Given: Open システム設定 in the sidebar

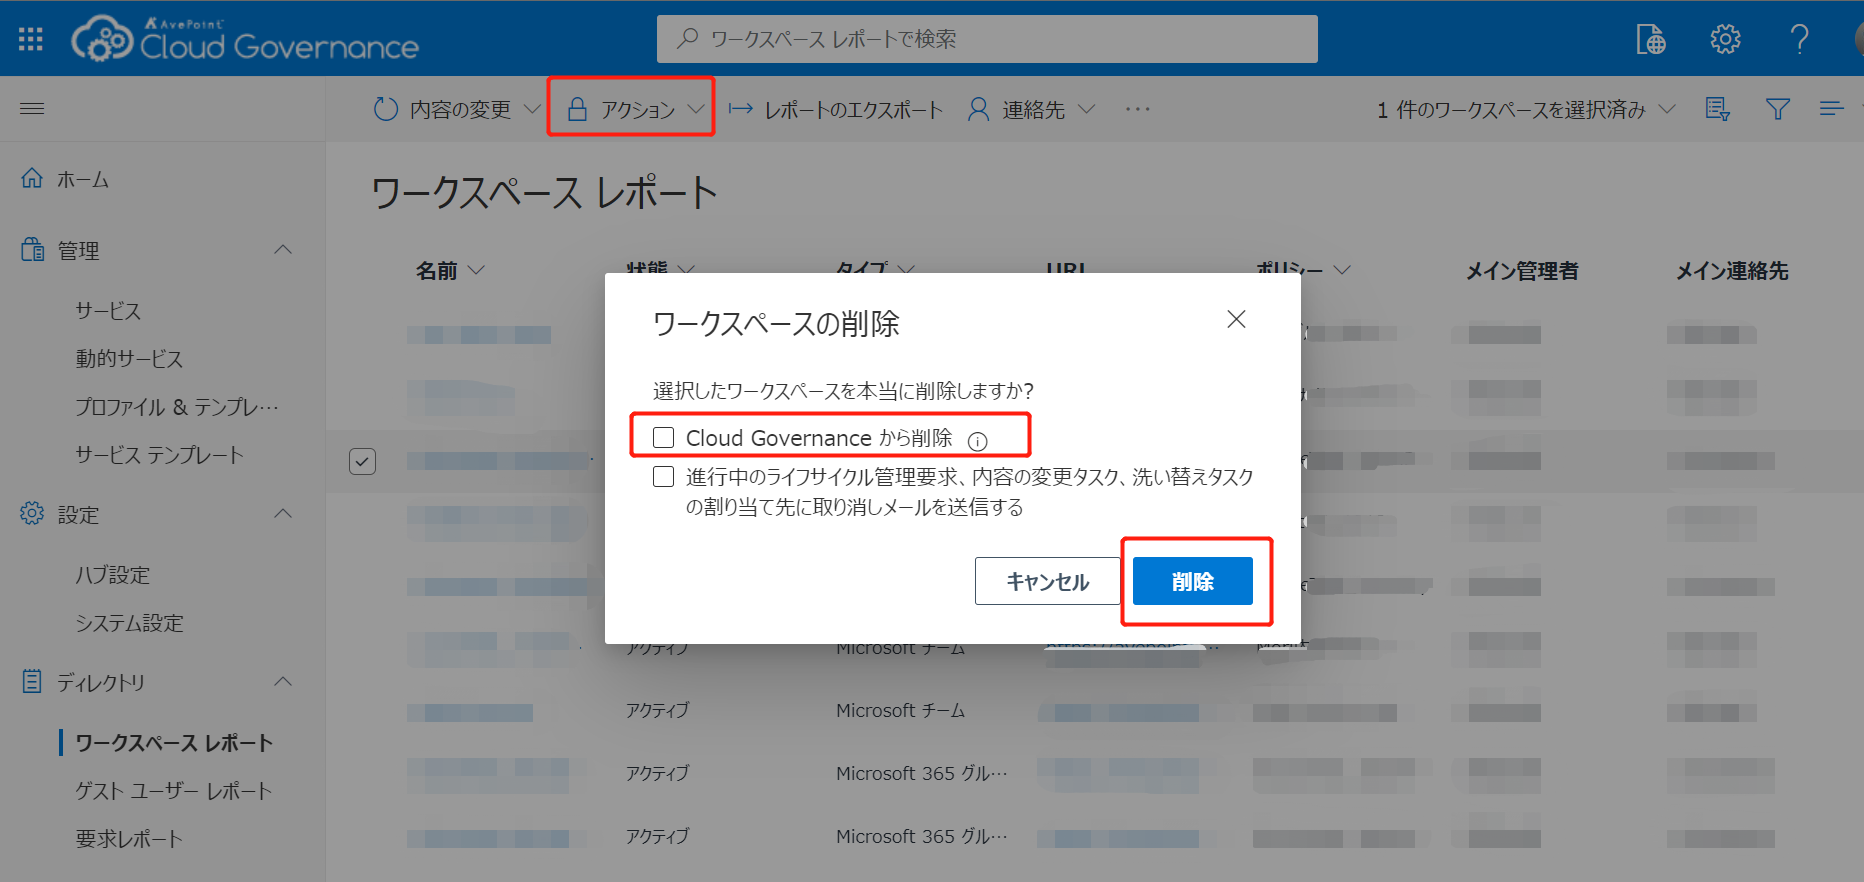Looking at the screenshot, I should coord(129,623).
